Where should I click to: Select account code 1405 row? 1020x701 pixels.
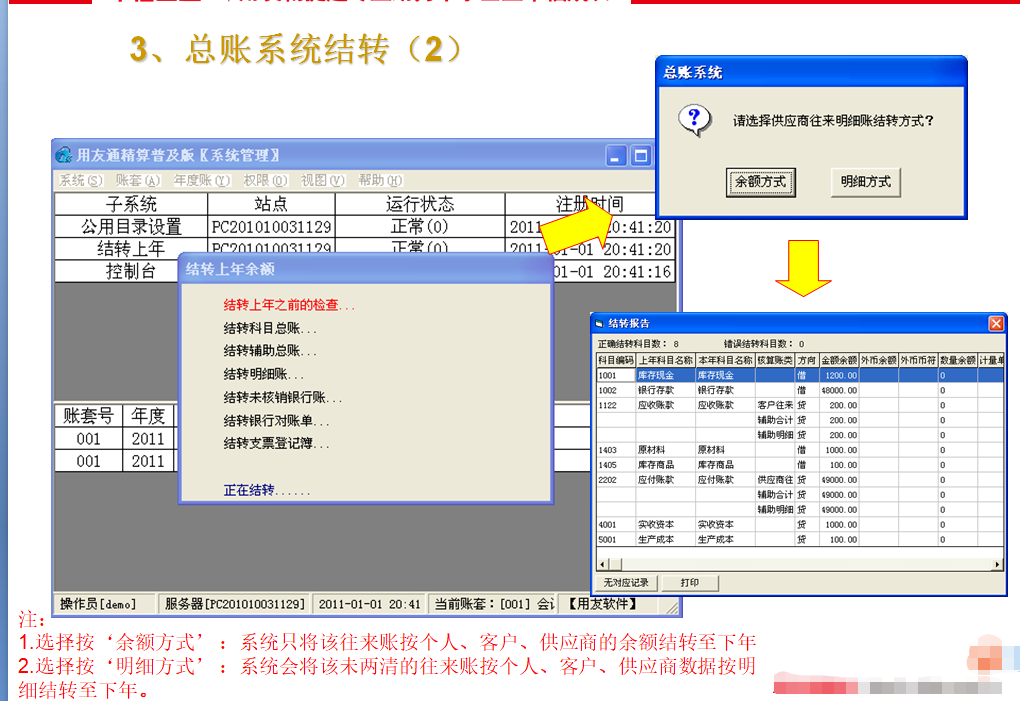click(x=799, y=465)
